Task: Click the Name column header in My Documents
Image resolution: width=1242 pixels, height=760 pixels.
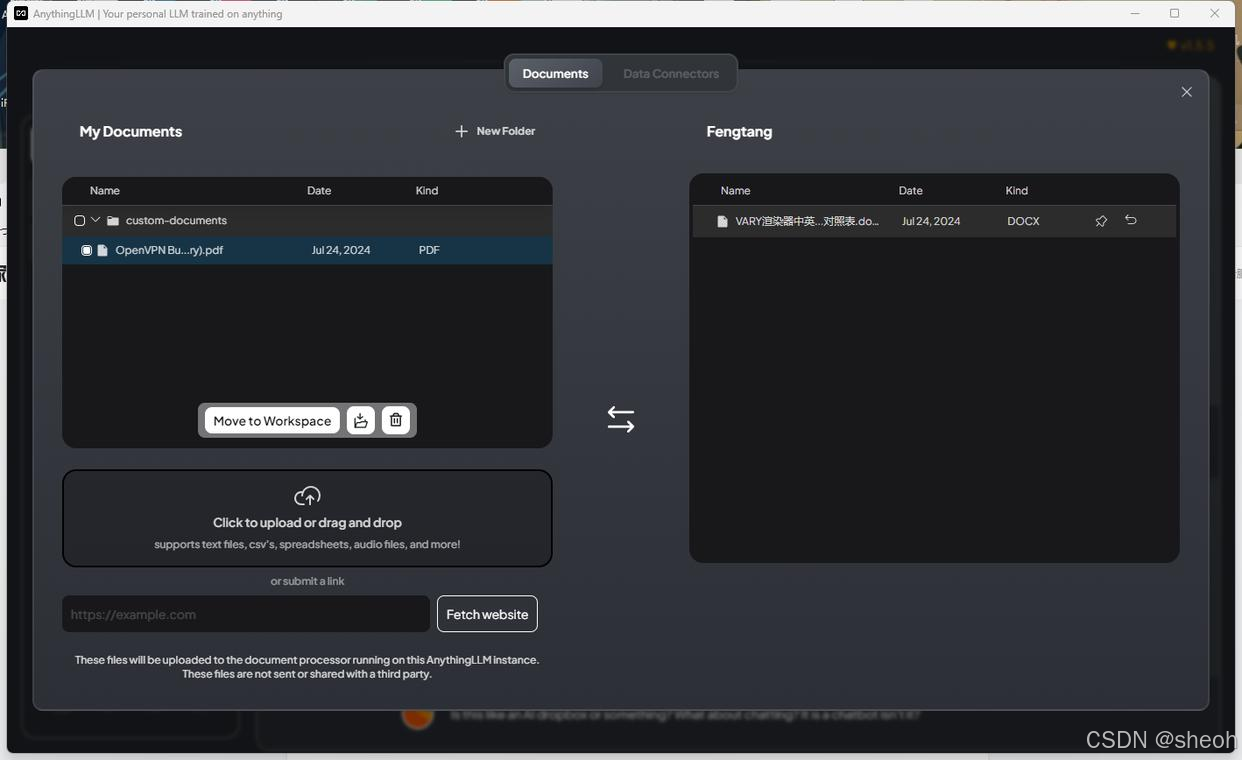Action: tap(105, 190)
